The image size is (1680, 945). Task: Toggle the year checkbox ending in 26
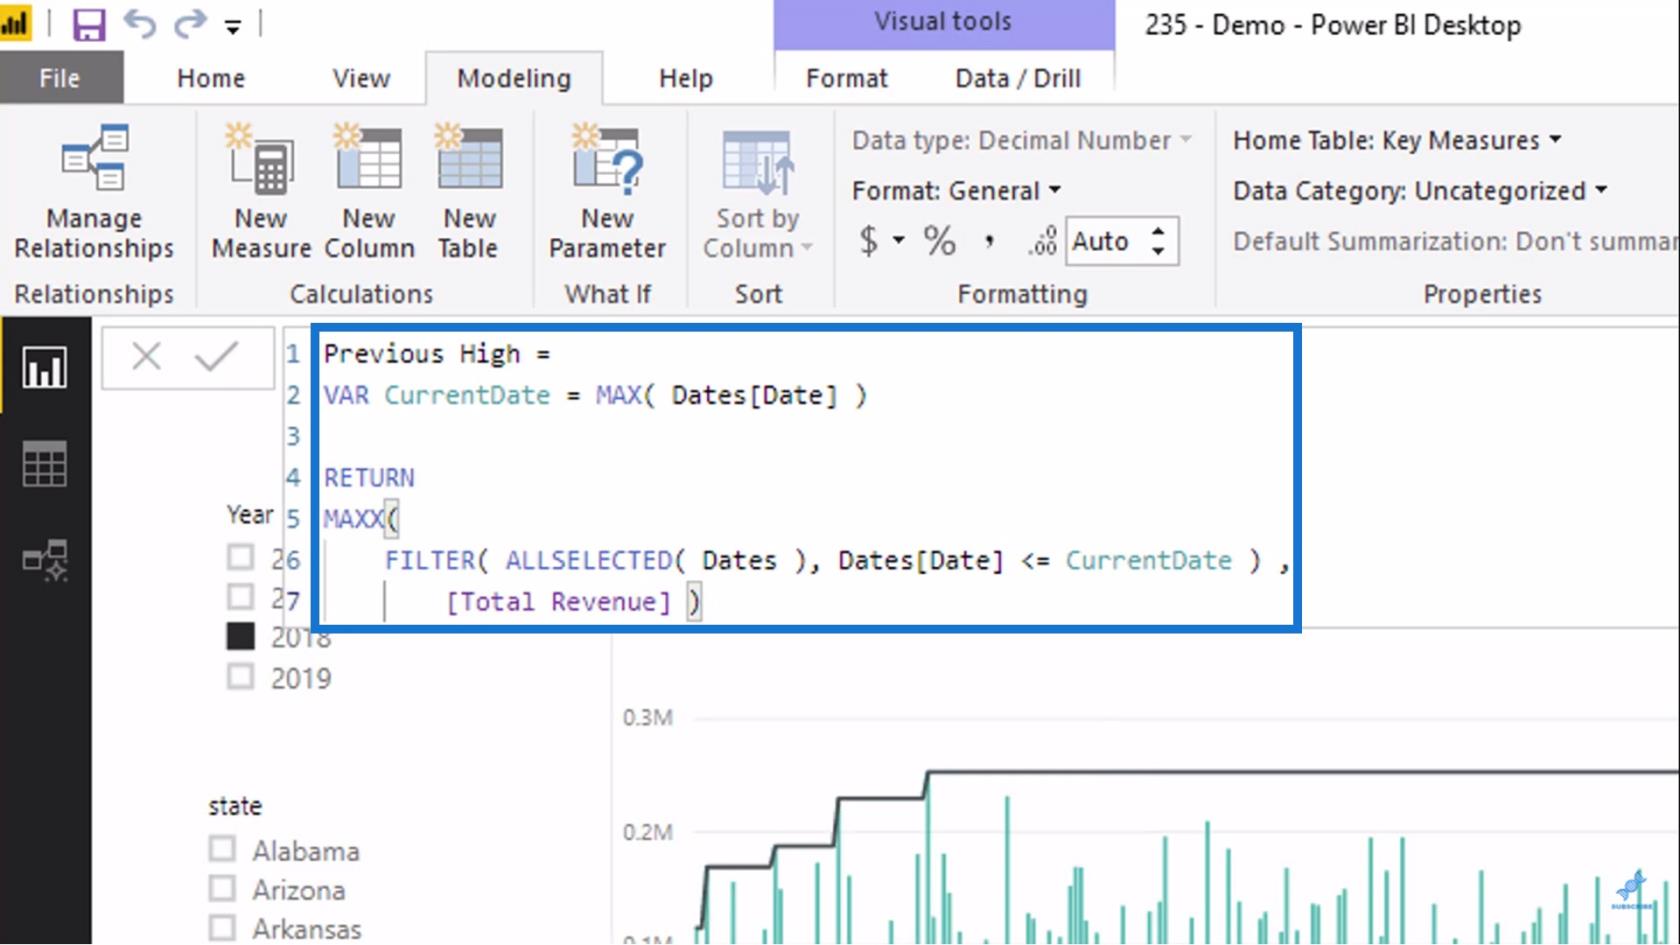(x=240, y=557)
